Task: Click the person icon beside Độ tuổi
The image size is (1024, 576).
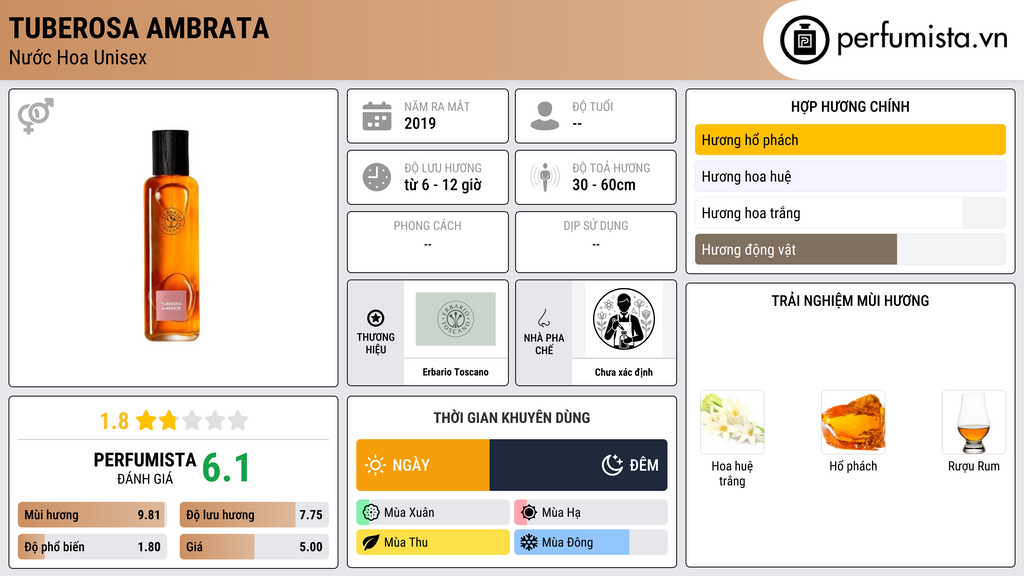Action: point(545,116)
